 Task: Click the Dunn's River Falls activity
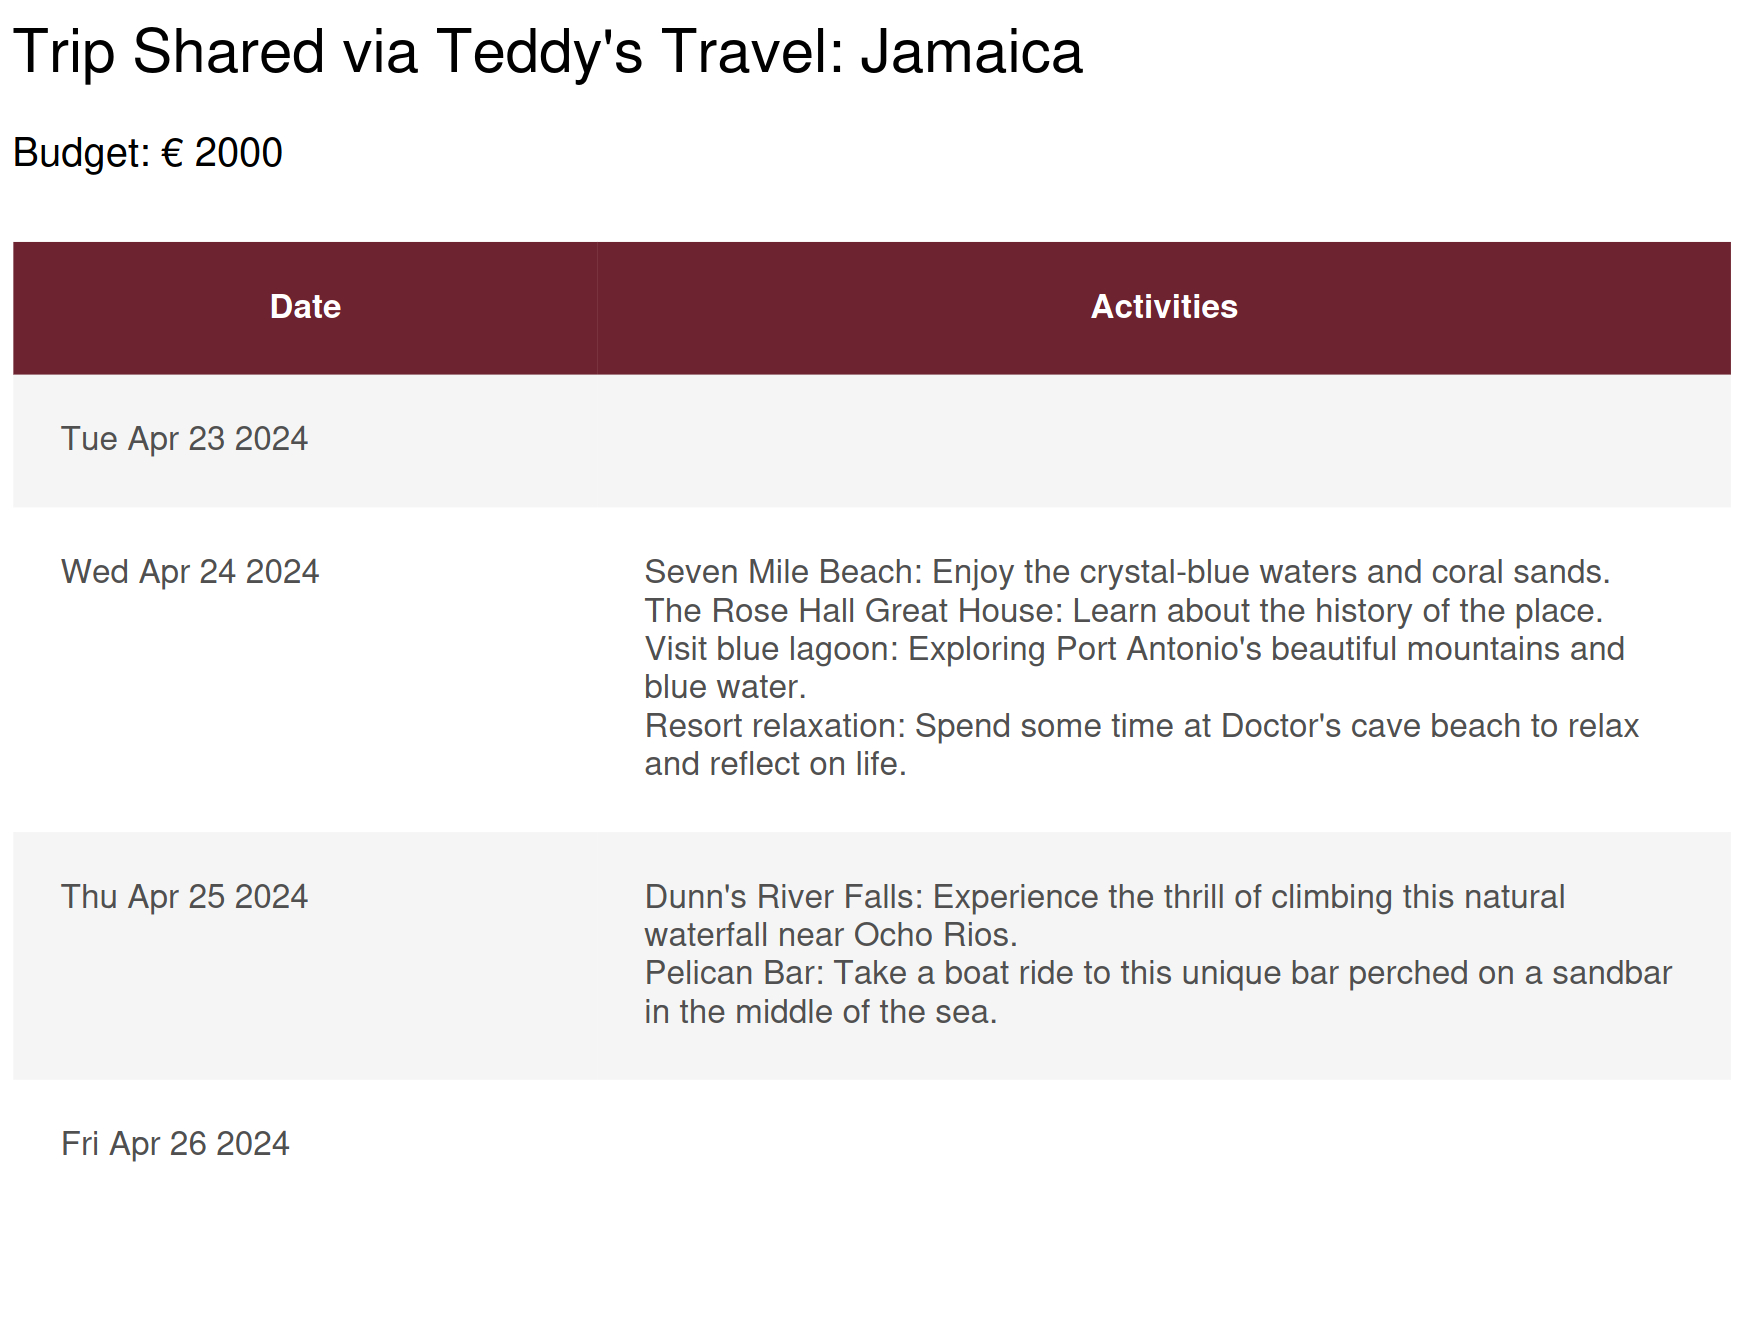1104,897
